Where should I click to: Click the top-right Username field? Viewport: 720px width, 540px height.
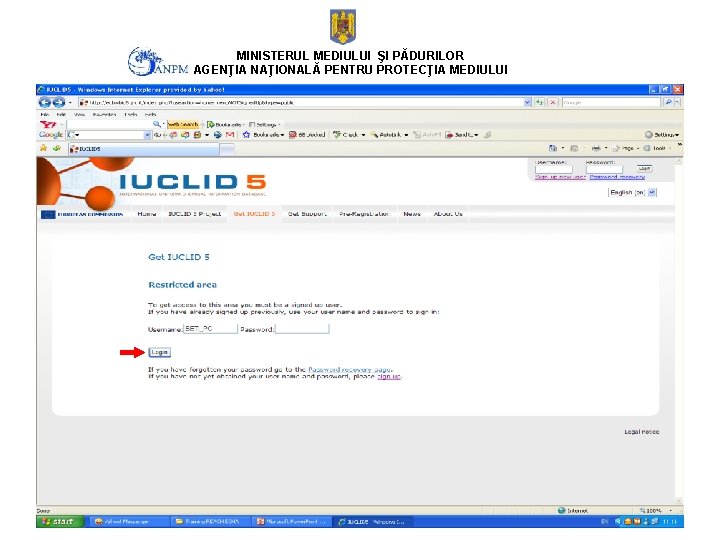[554, 169]
